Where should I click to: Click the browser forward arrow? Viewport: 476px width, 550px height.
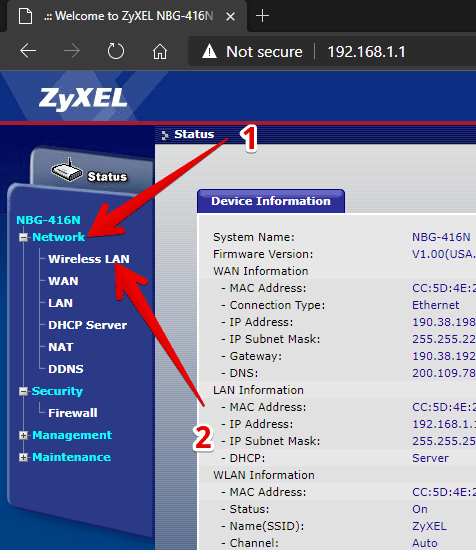point(72,51)
